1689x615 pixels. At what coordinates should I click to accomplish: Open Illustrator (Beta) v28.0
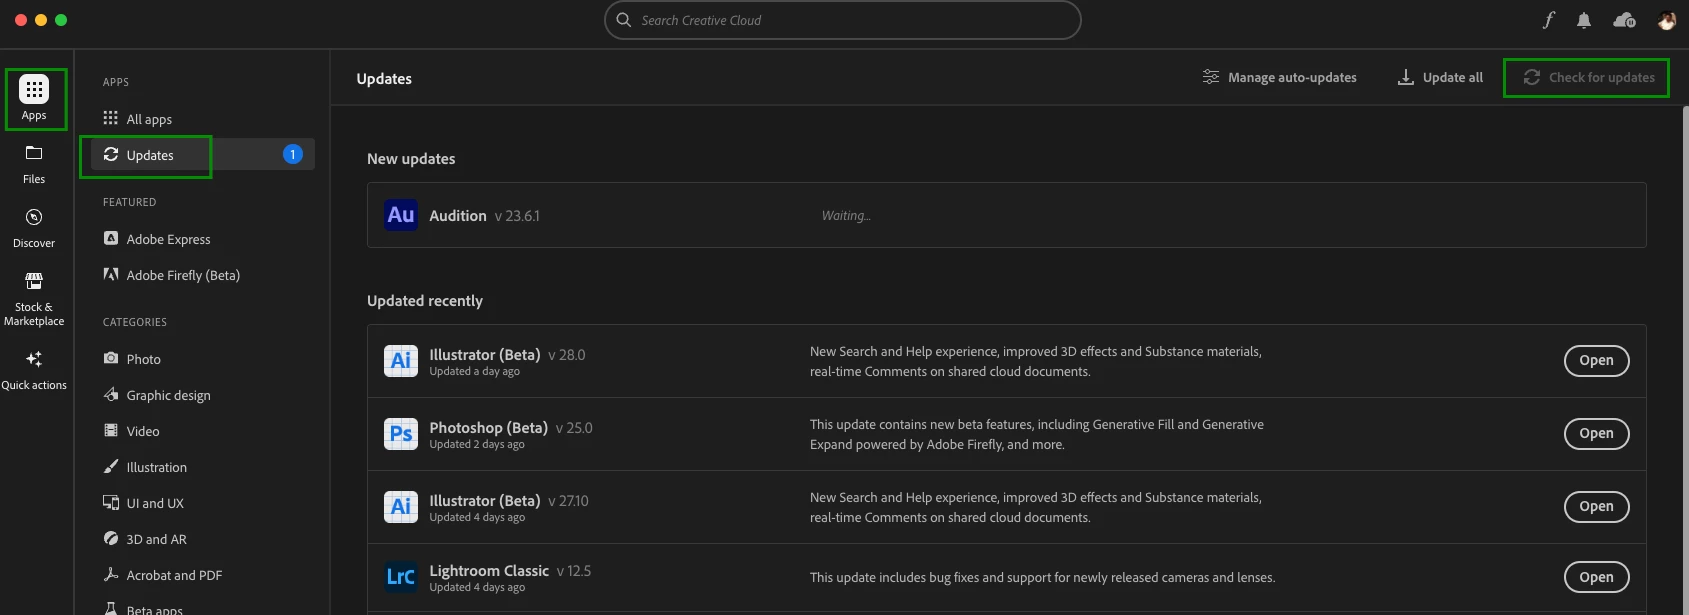1596,361
